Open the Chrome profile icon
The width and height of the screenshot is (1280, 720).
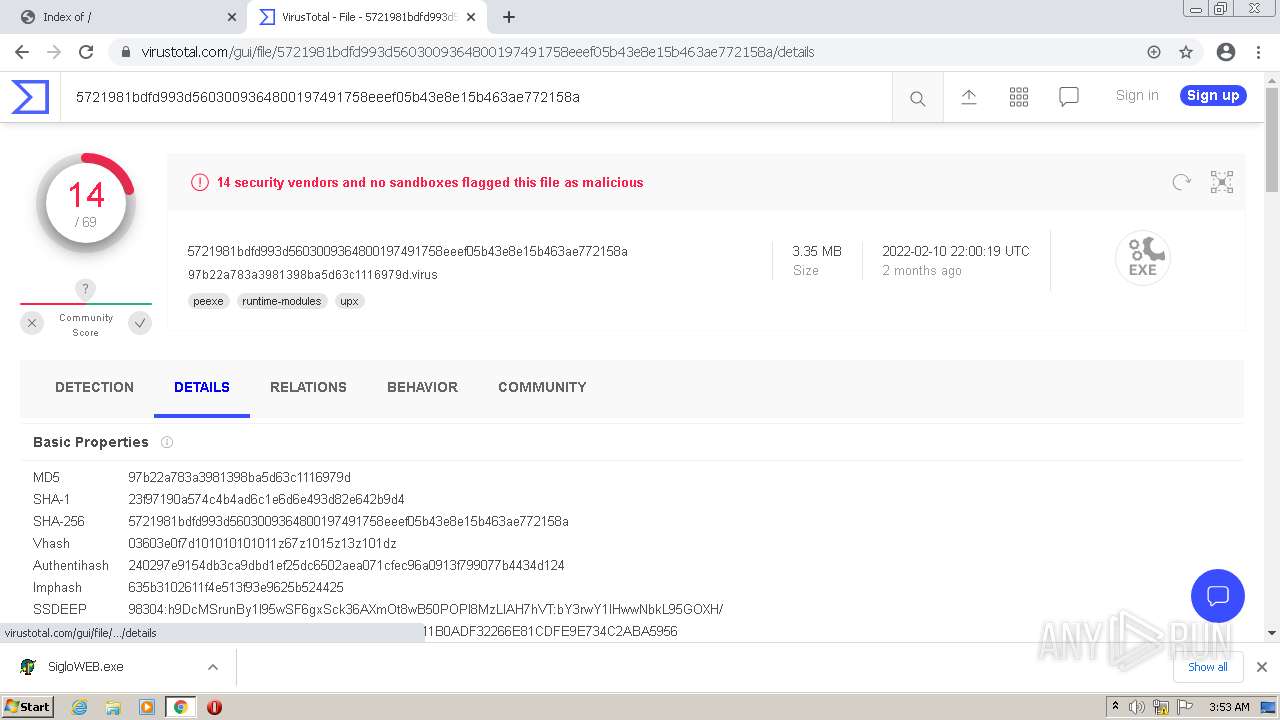click(x=1225, y=52)
